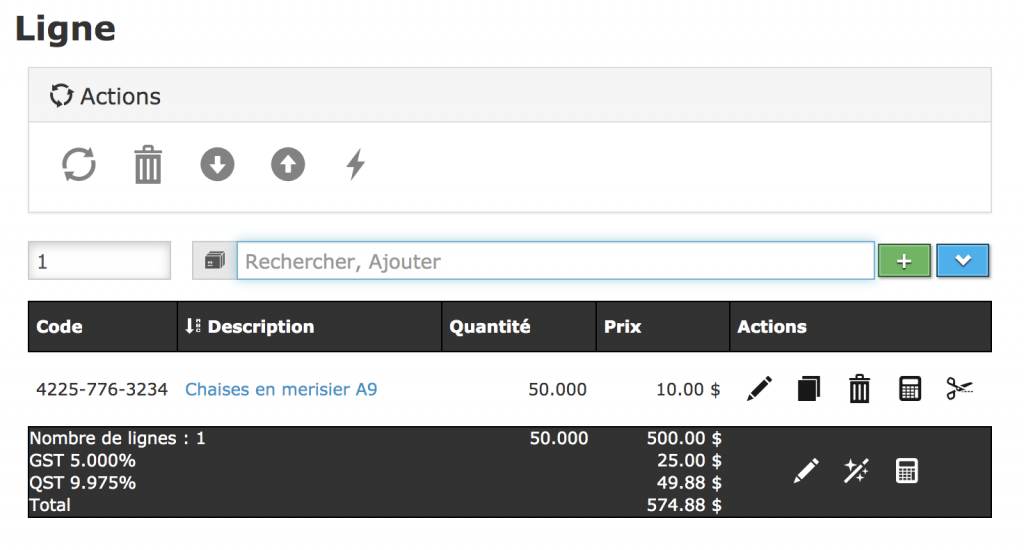The width and height of the screenshot is (1024, 550).
Task: Click the refresh icon in Actions panel
Action: [79, 164]
